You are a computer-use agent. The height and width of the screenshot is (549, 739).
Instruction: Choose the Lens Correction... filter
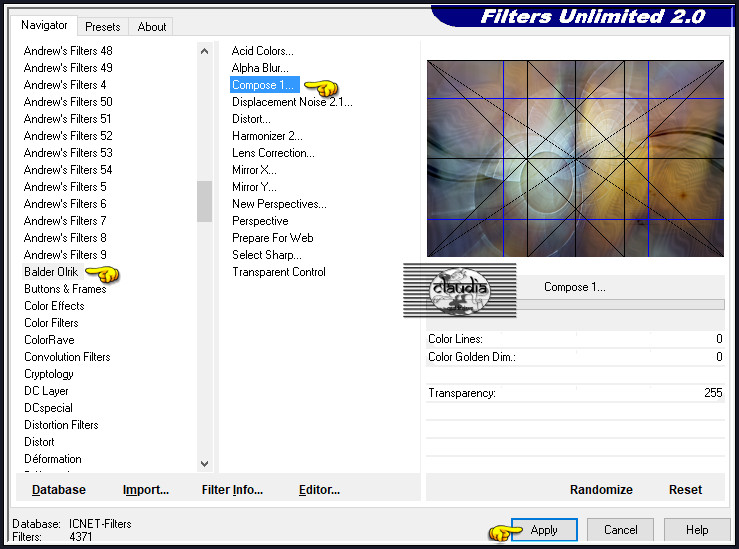tap(273, 153)
